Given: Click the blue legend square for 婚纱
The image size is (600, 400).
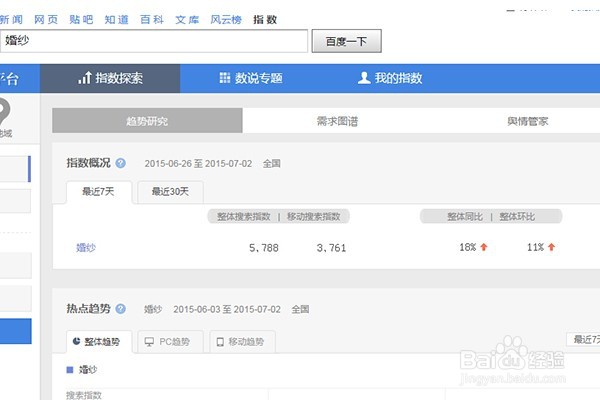Looking at the screenshot, I should pos(70,370).
